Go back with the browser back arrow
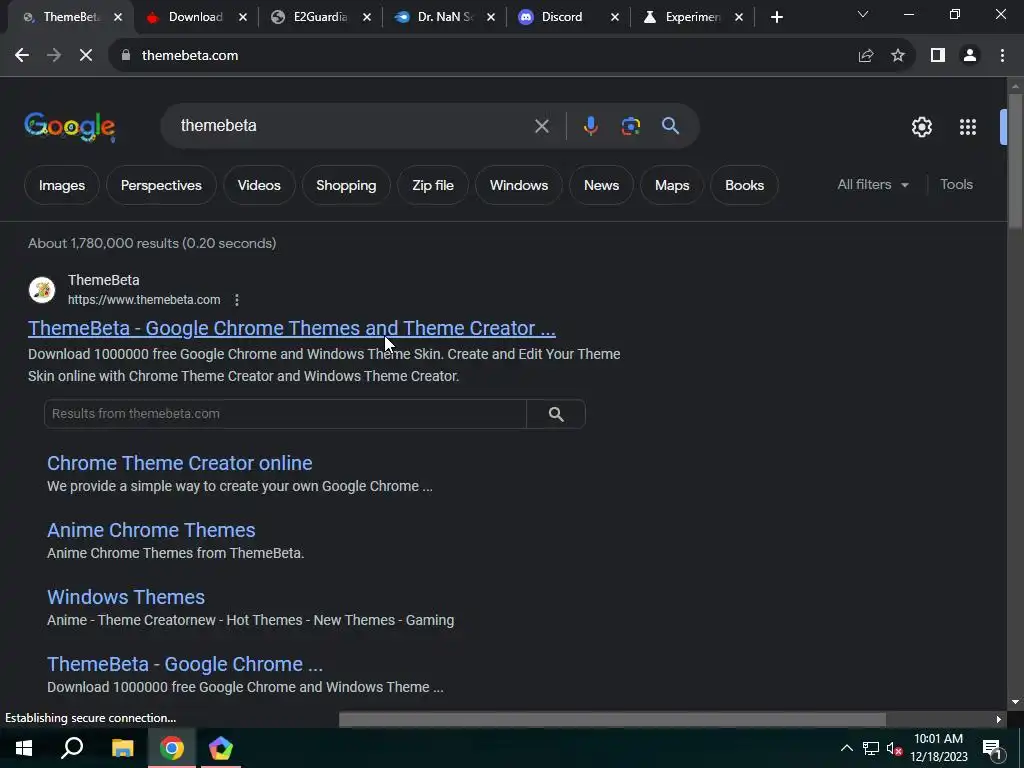 22,56
